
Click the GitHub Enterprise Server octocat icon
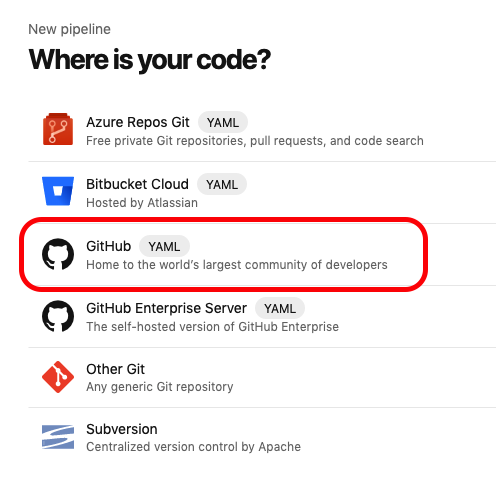pyautogui.click(x=58, y=316)
